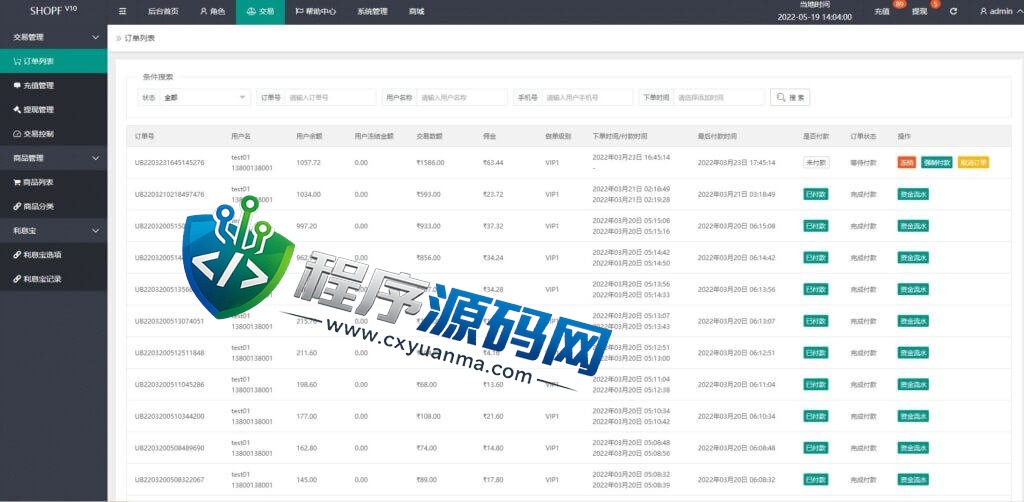
Task: Click the 充值 notification with badge 89
Action: [x=882, y=11]
